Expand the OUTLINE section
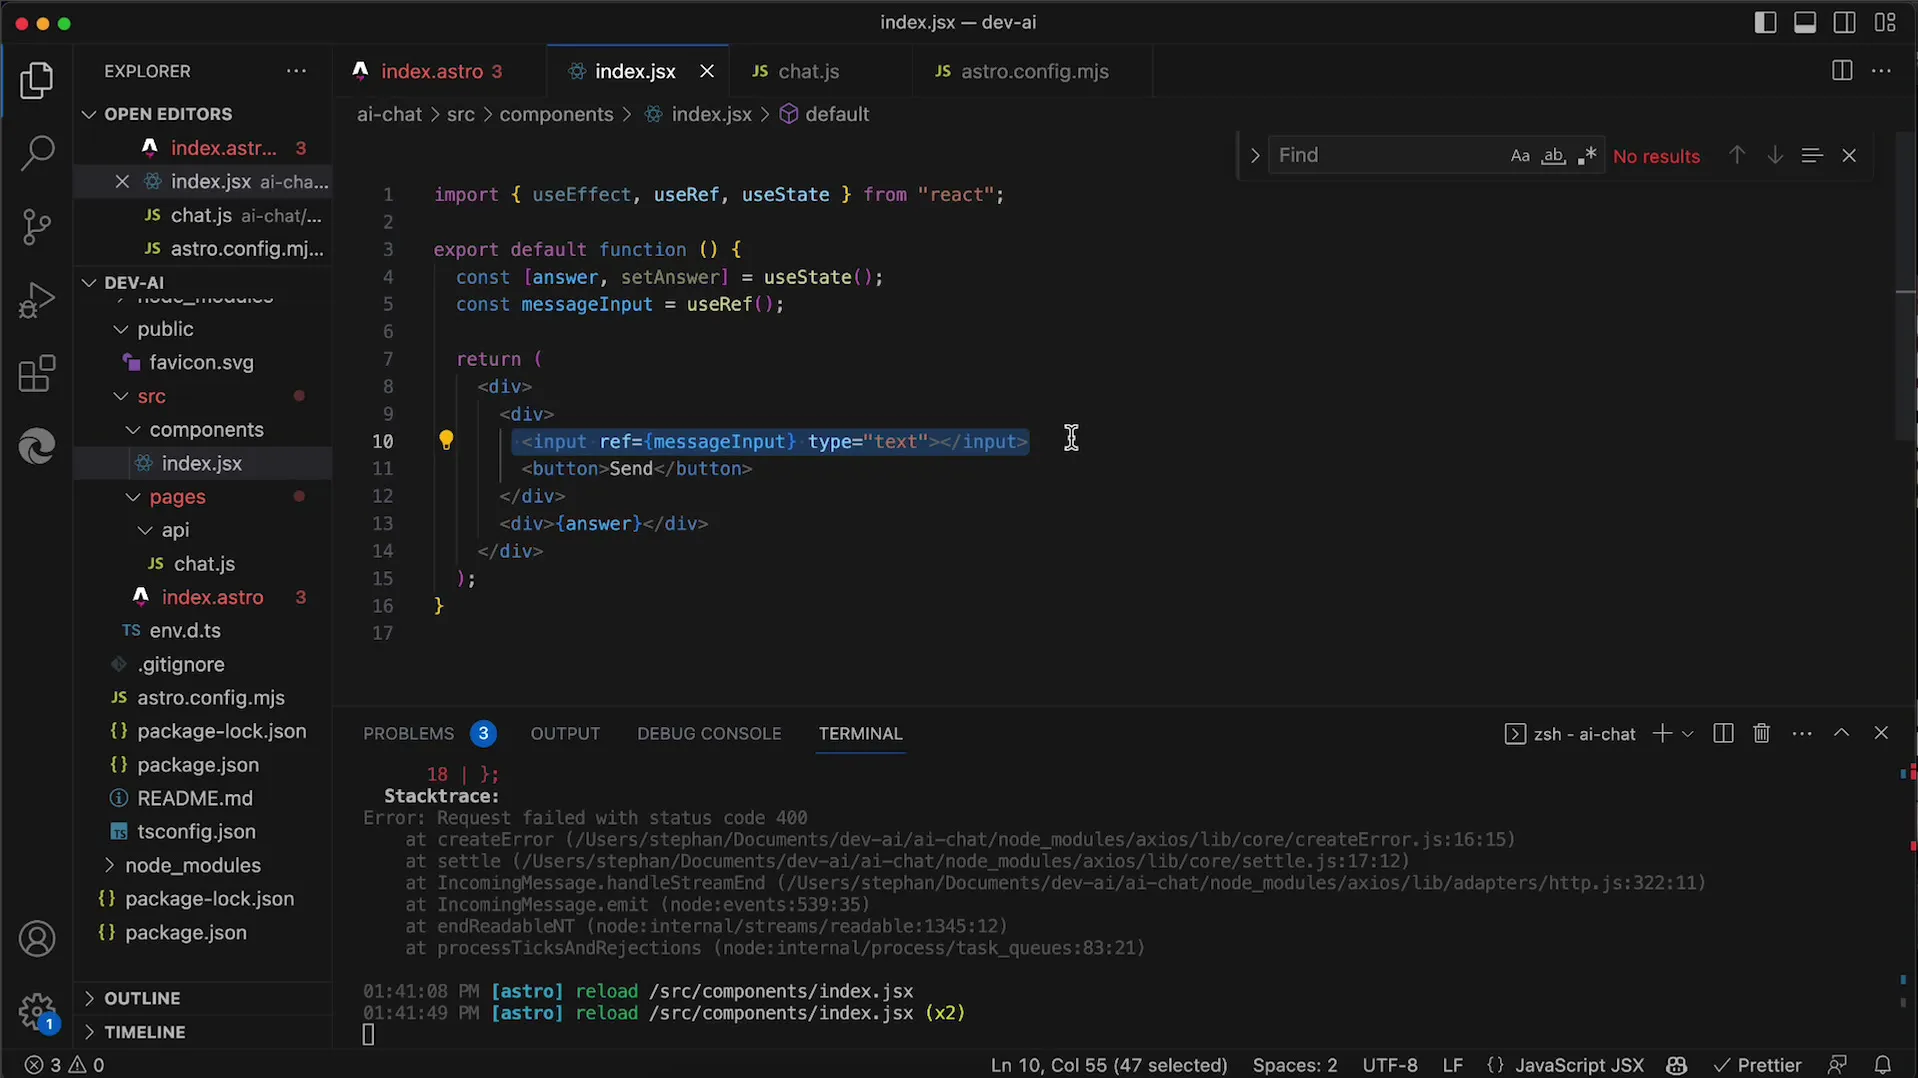Viewport: 1918px width, 1078px height. pyautogui.click(x=142, y=998)
